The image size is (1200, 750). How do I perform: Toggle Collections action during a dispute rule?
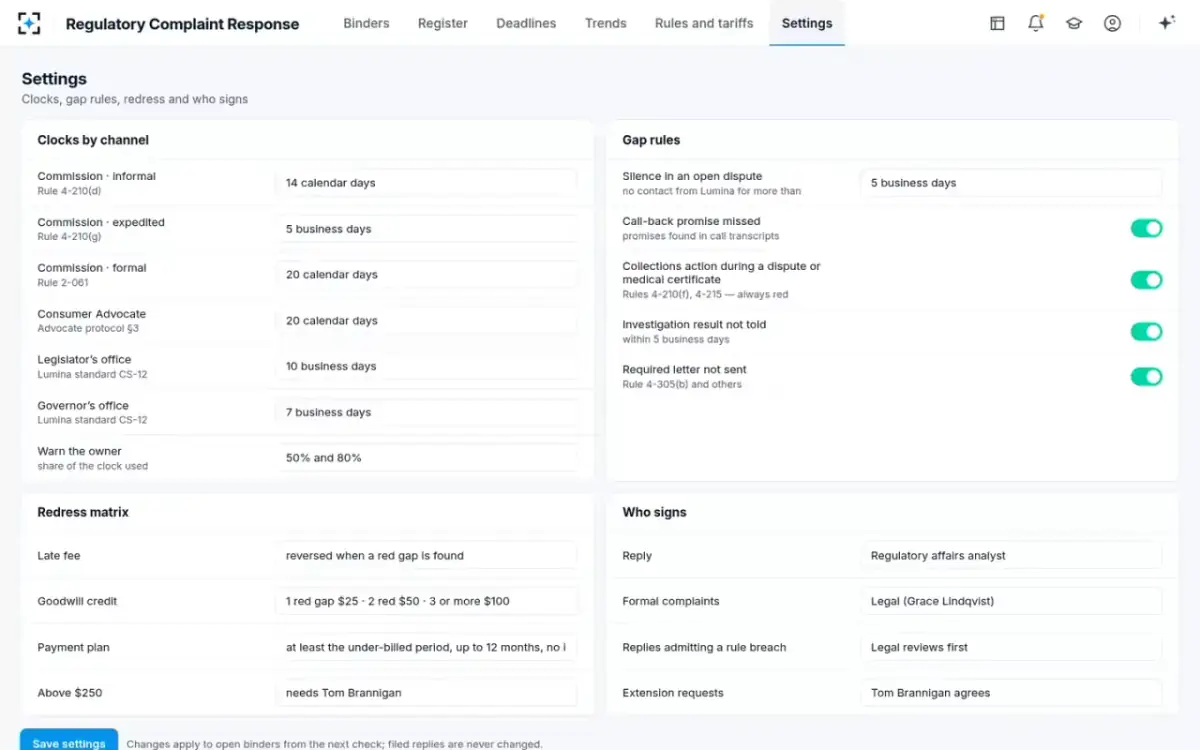1146,280
